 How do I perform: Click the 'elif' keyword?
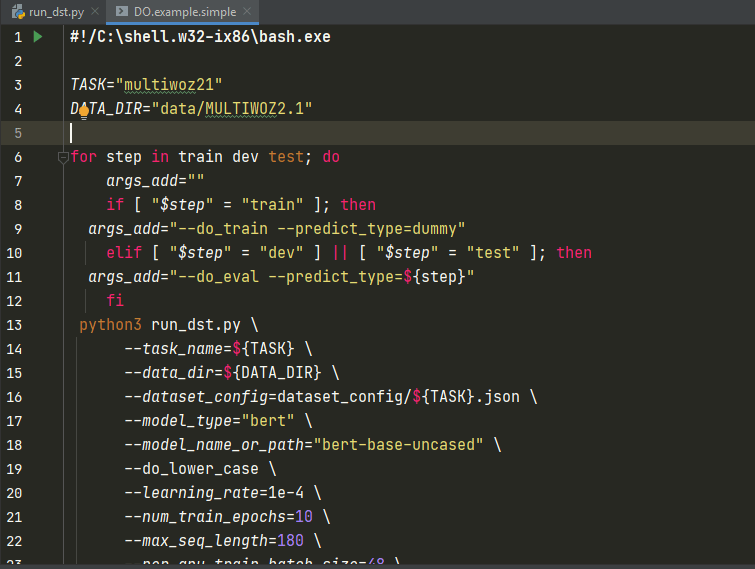coord(124,253)
